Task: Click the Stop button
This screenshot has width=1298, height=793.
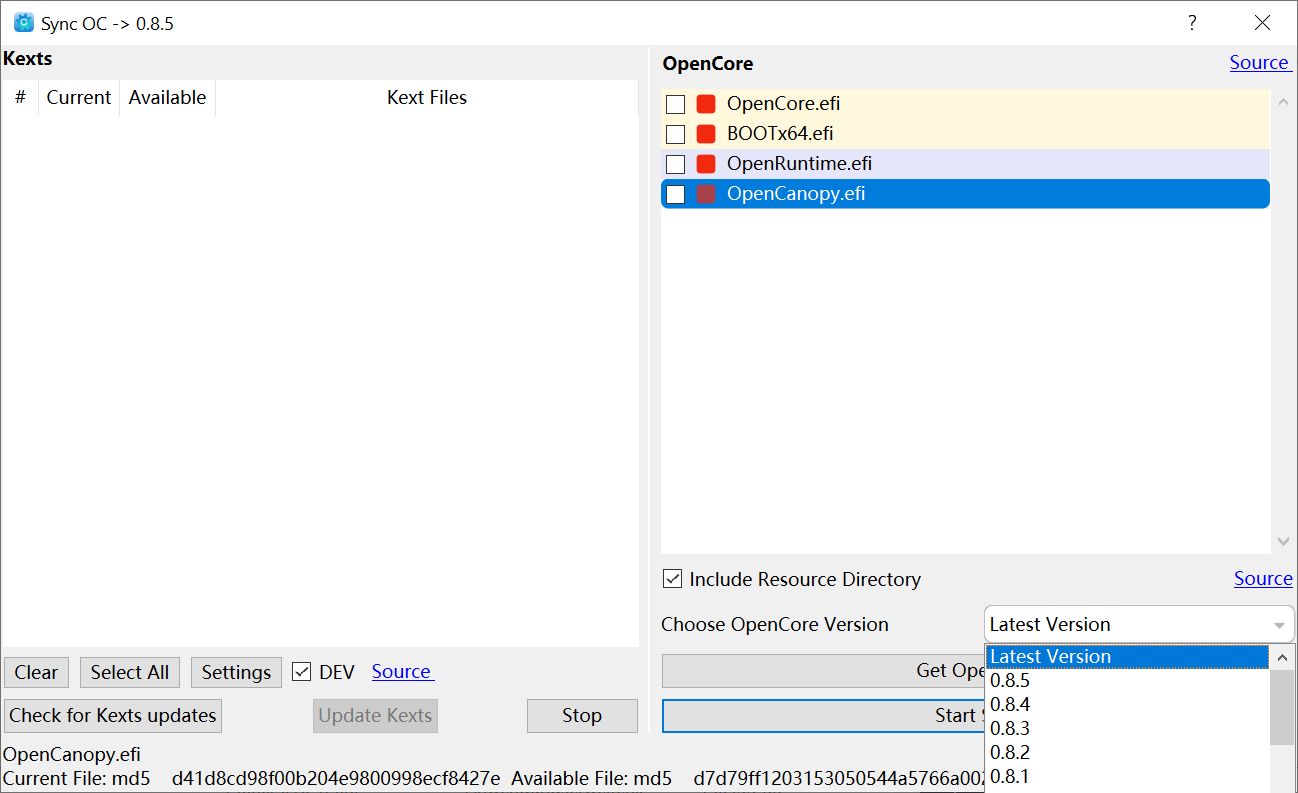Action: [582, 716]
